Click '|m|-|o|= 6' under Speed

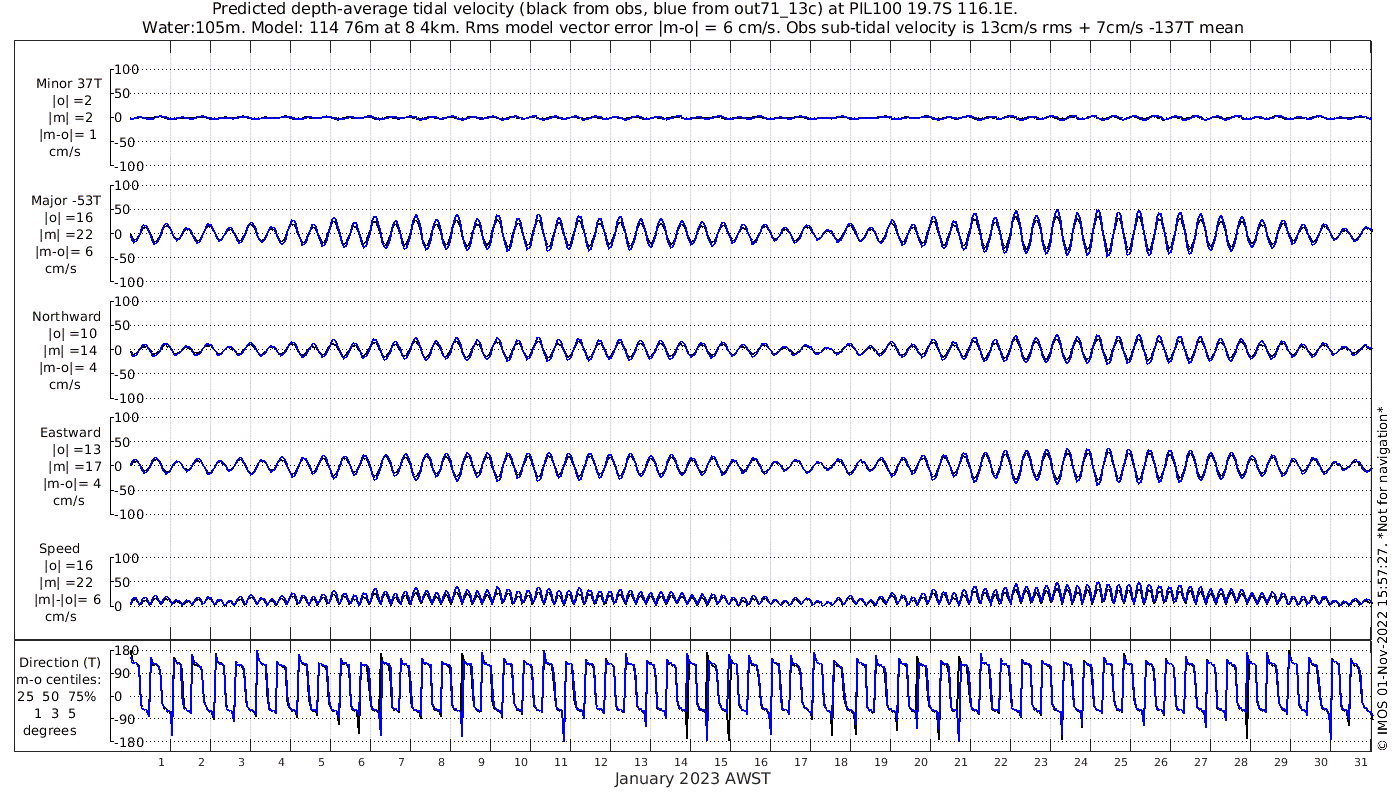pos(67,600)
